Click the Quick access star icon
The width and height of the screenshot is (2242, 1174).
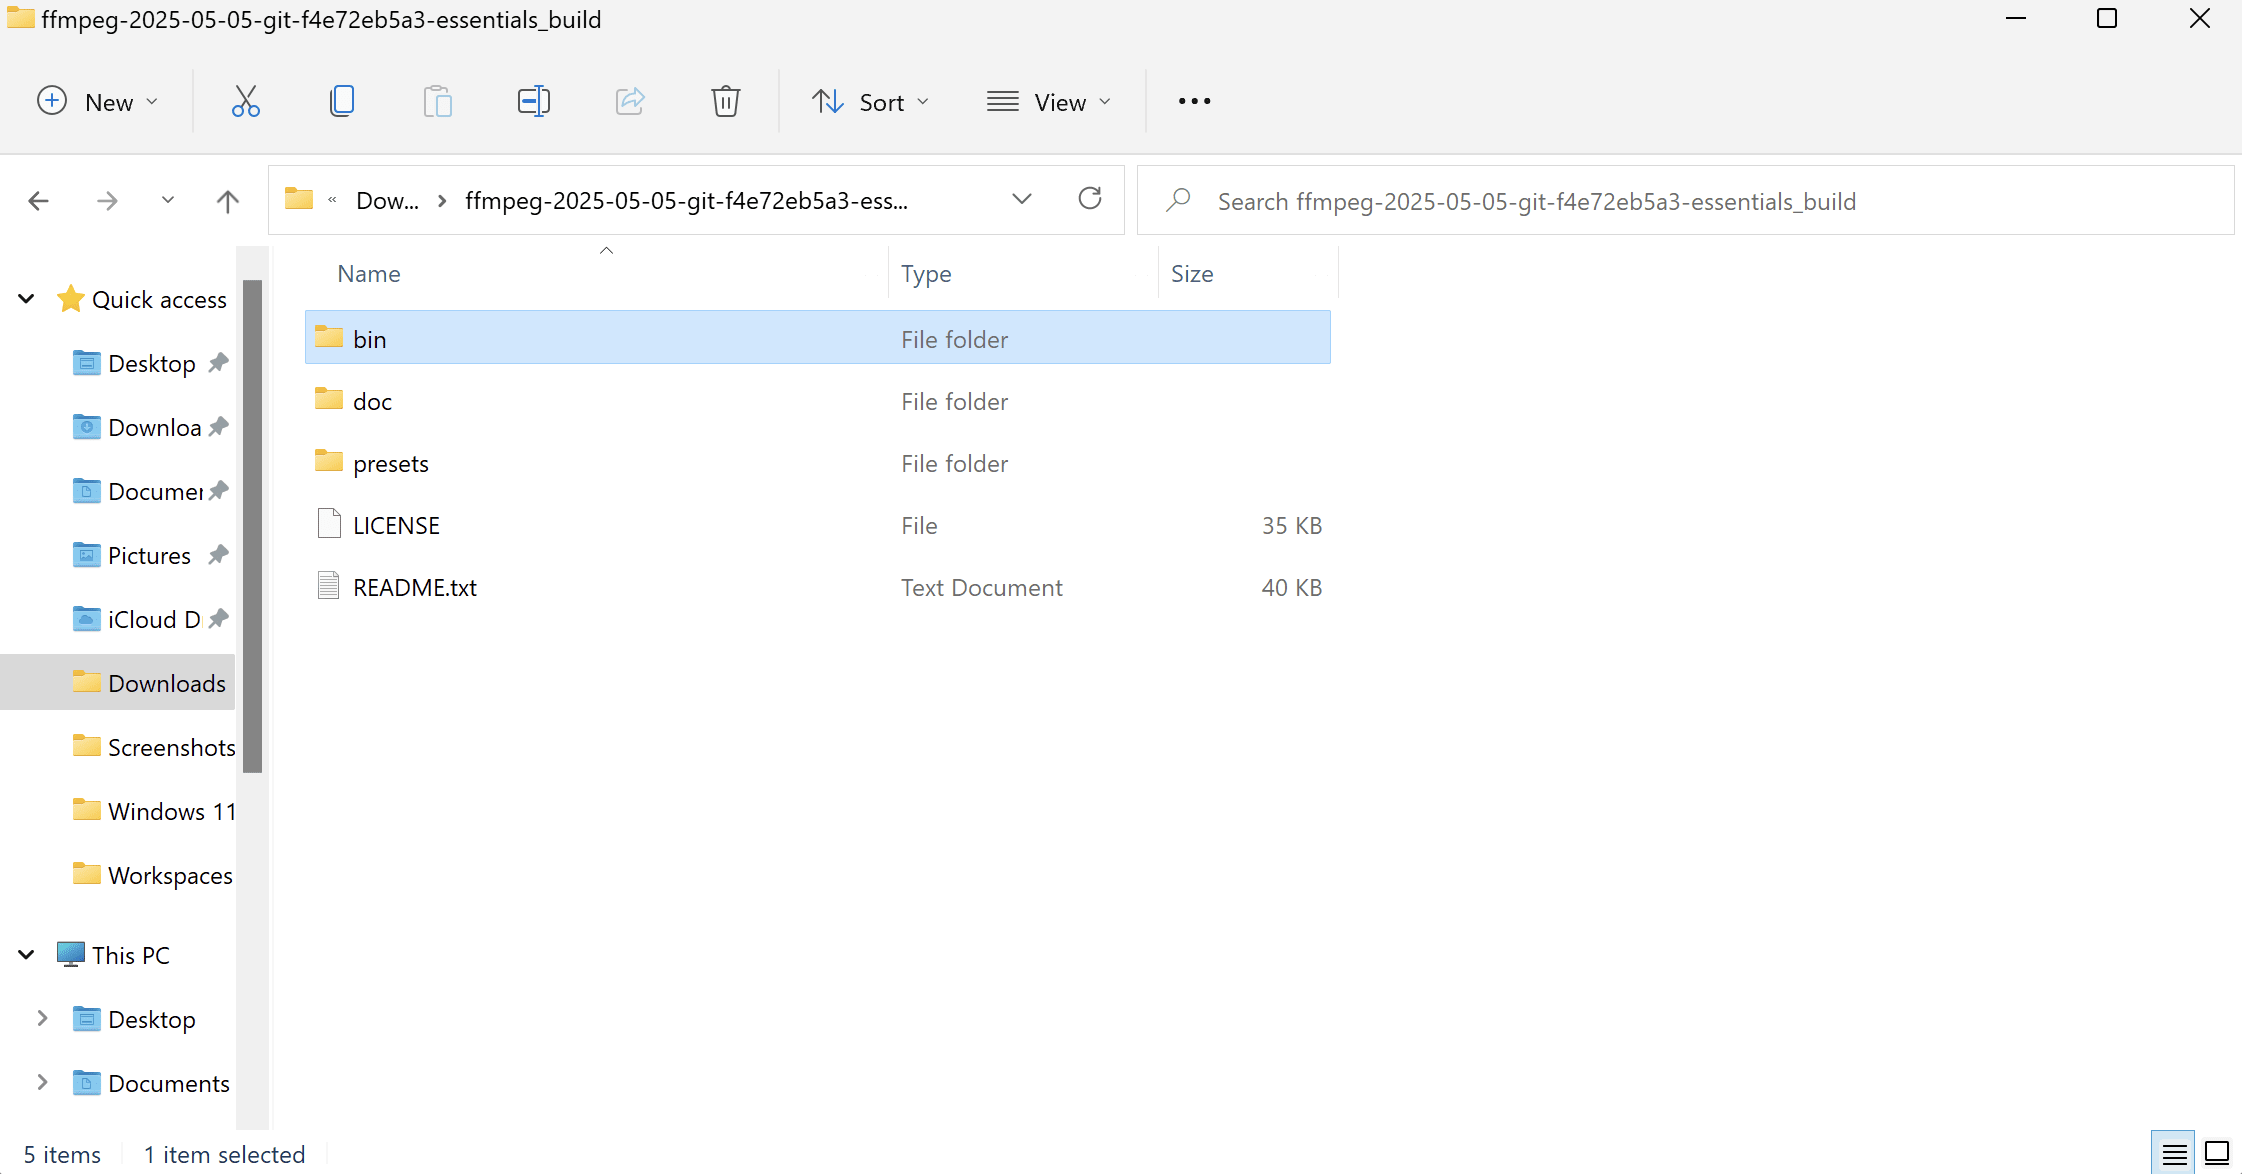click(70, 298)
